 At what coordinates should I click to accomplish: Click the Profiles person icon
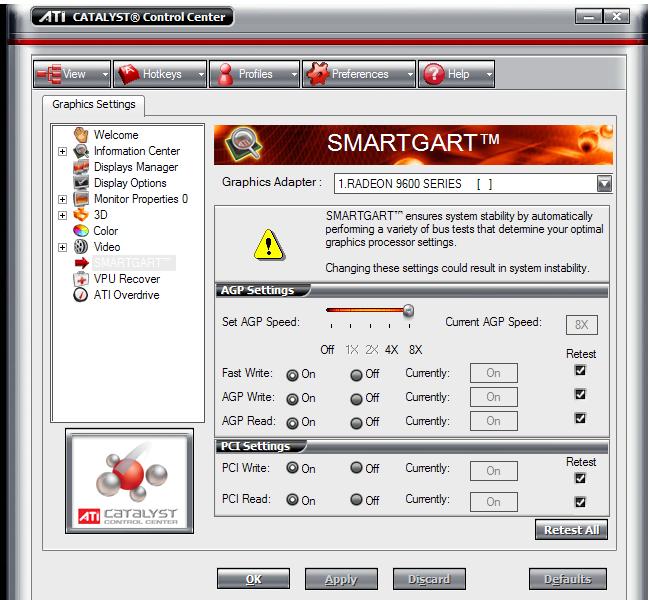[x=225, y=74]
